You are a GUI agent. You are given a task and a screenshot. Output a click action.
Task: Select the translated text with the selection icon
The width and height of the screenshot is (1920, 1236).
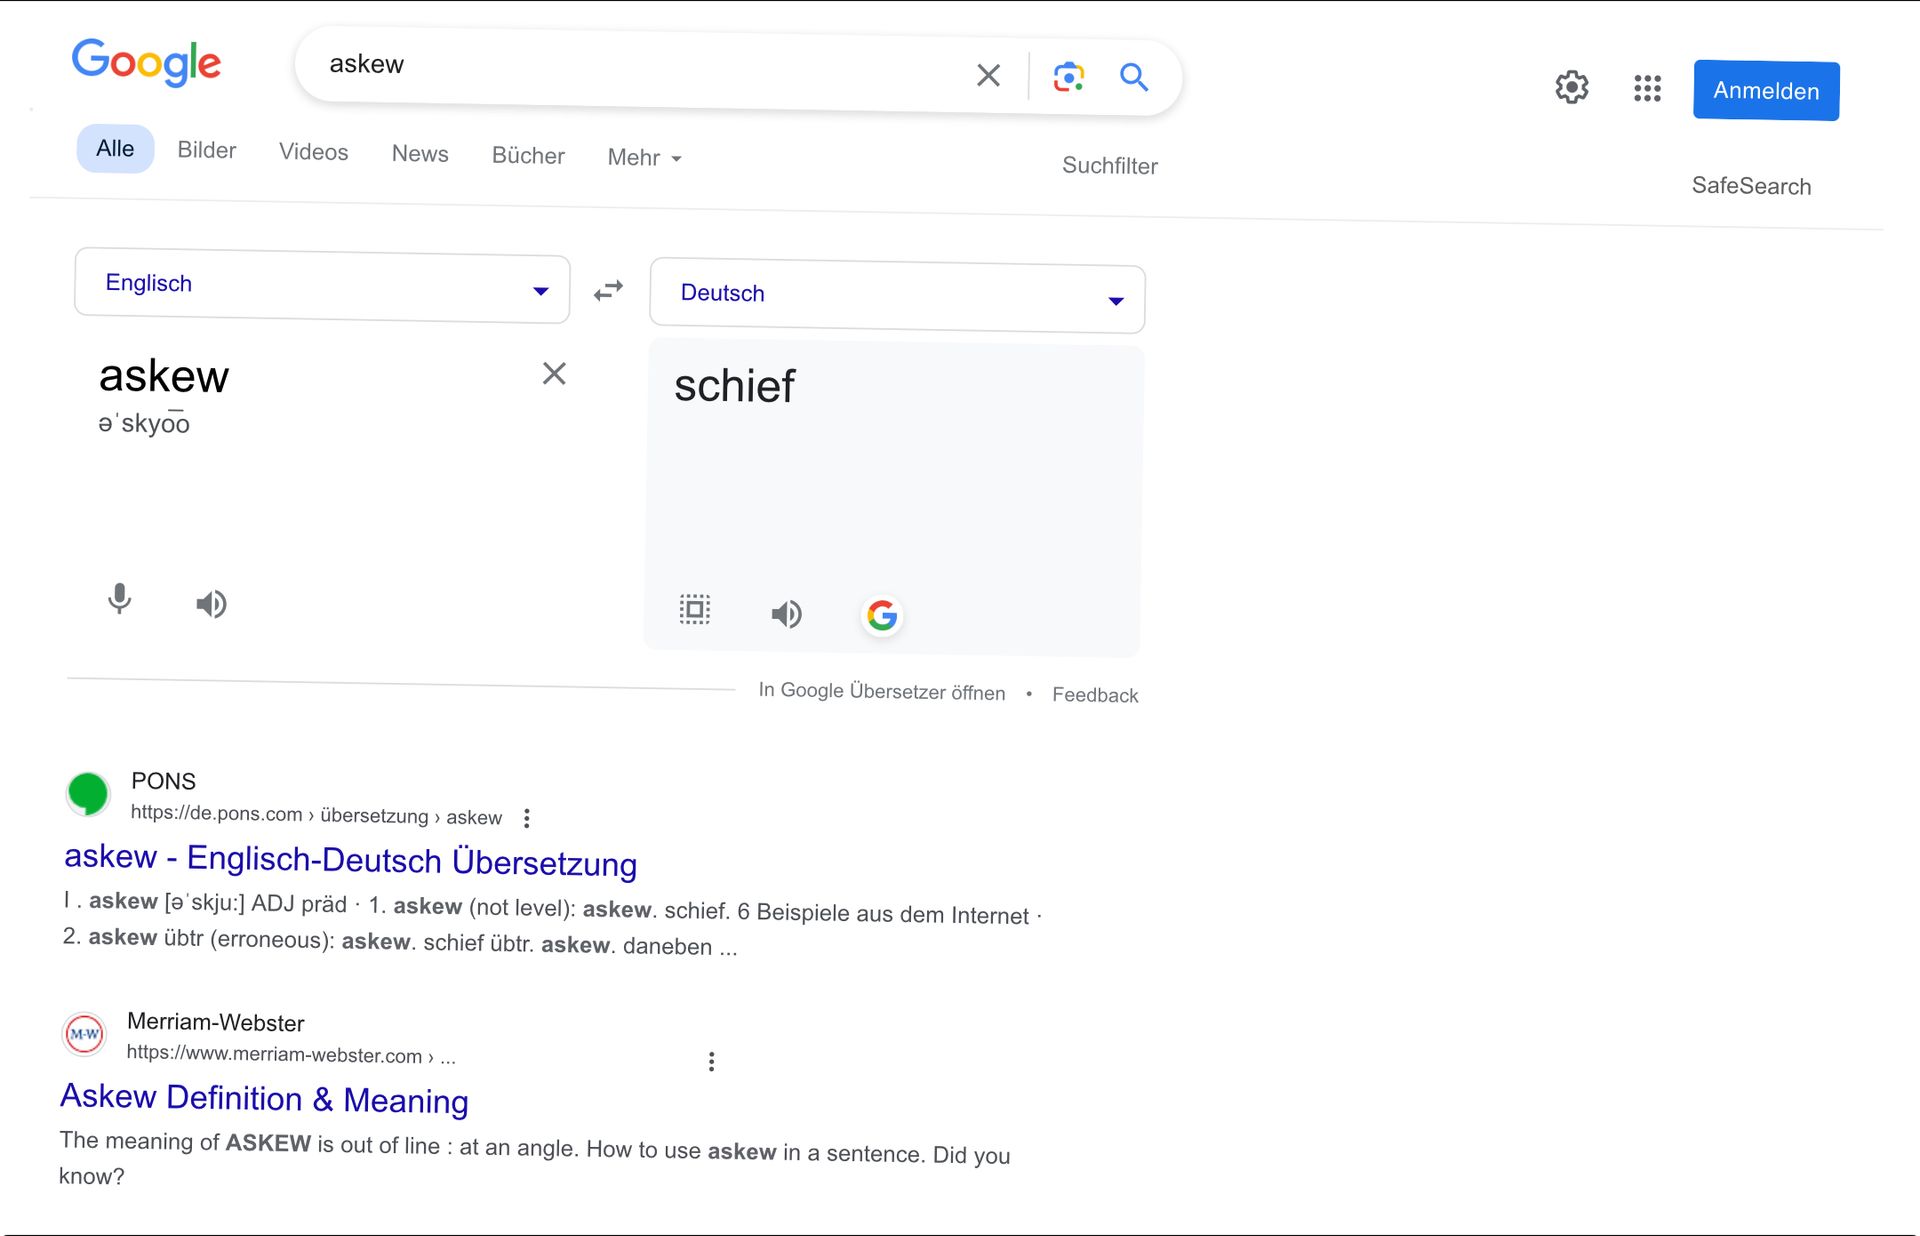point(695,609)
